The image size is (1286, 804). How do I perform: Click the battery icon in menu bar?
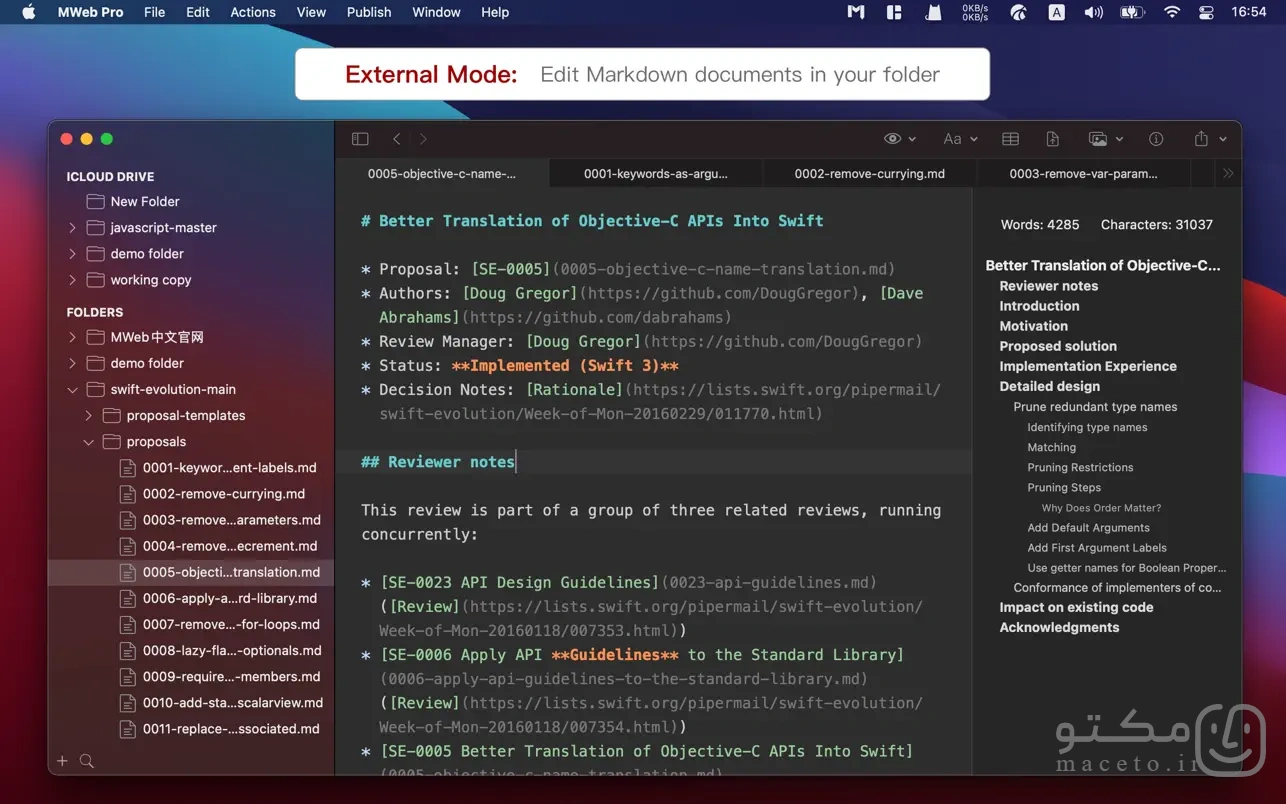[1131, 12]
